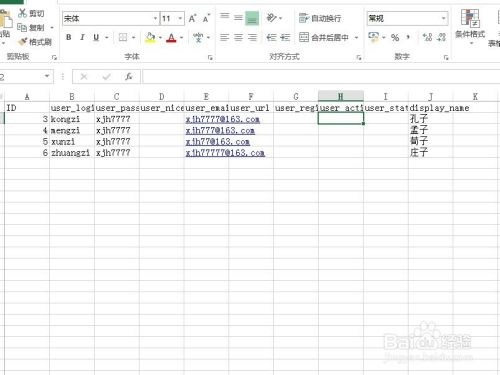Click the decrease decimal places icon

[x=441, y=37]
